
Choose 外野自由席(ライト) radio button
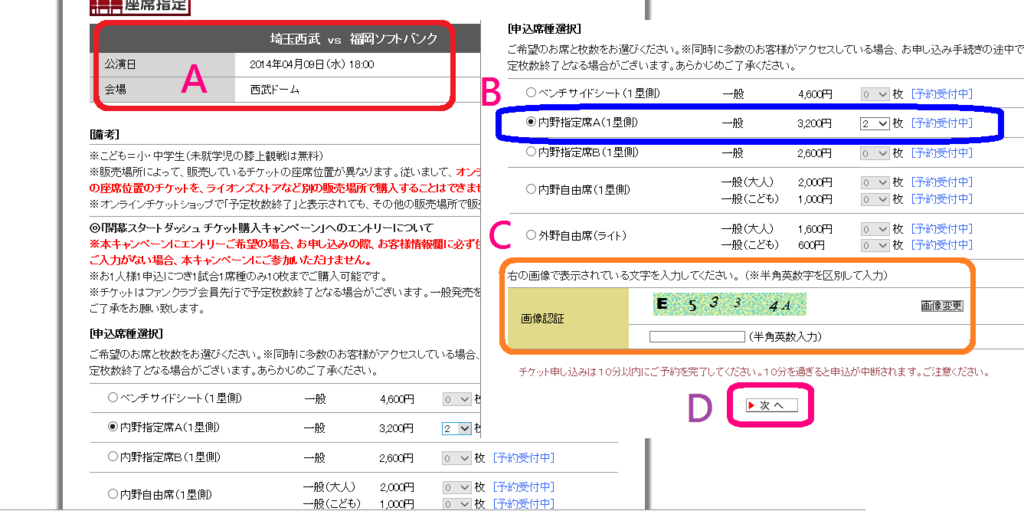(531, 236)
